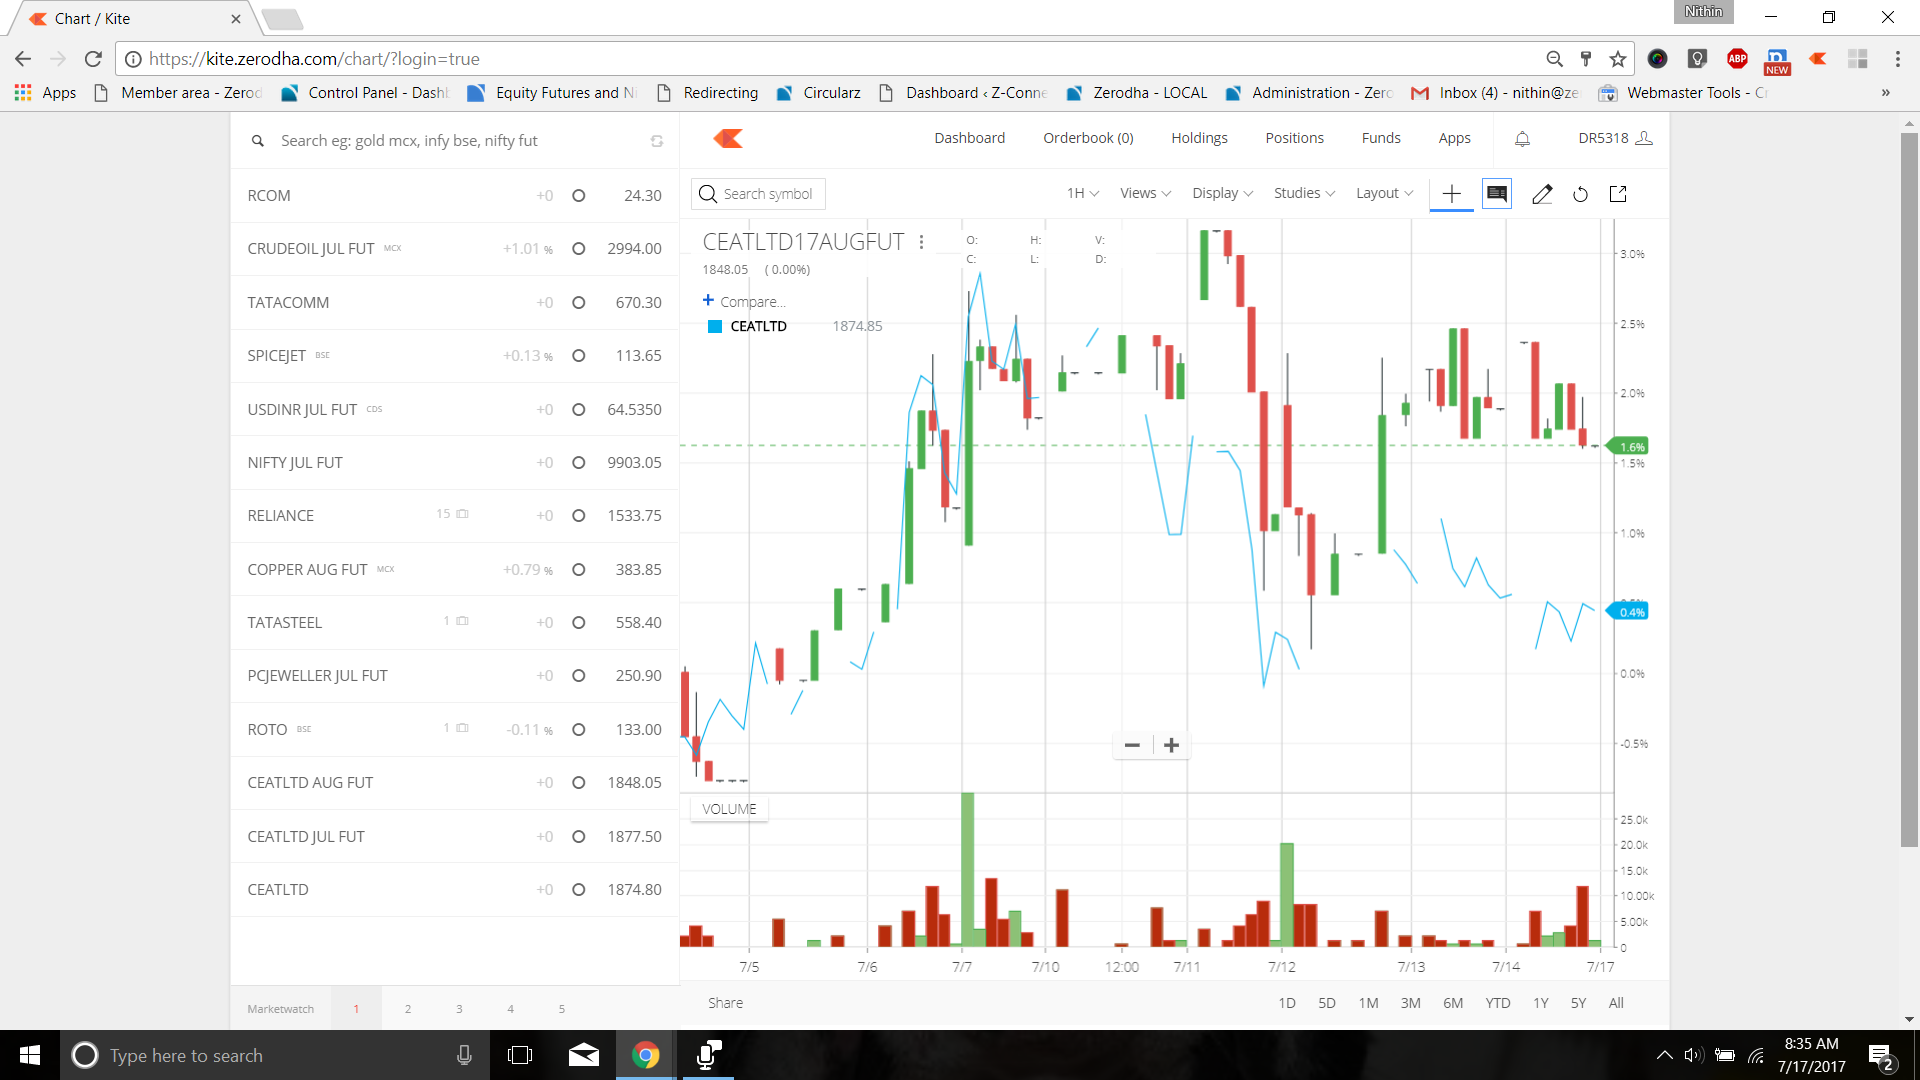Click the Kite logo in the header

pyautogui.click(x=728, y=138)
